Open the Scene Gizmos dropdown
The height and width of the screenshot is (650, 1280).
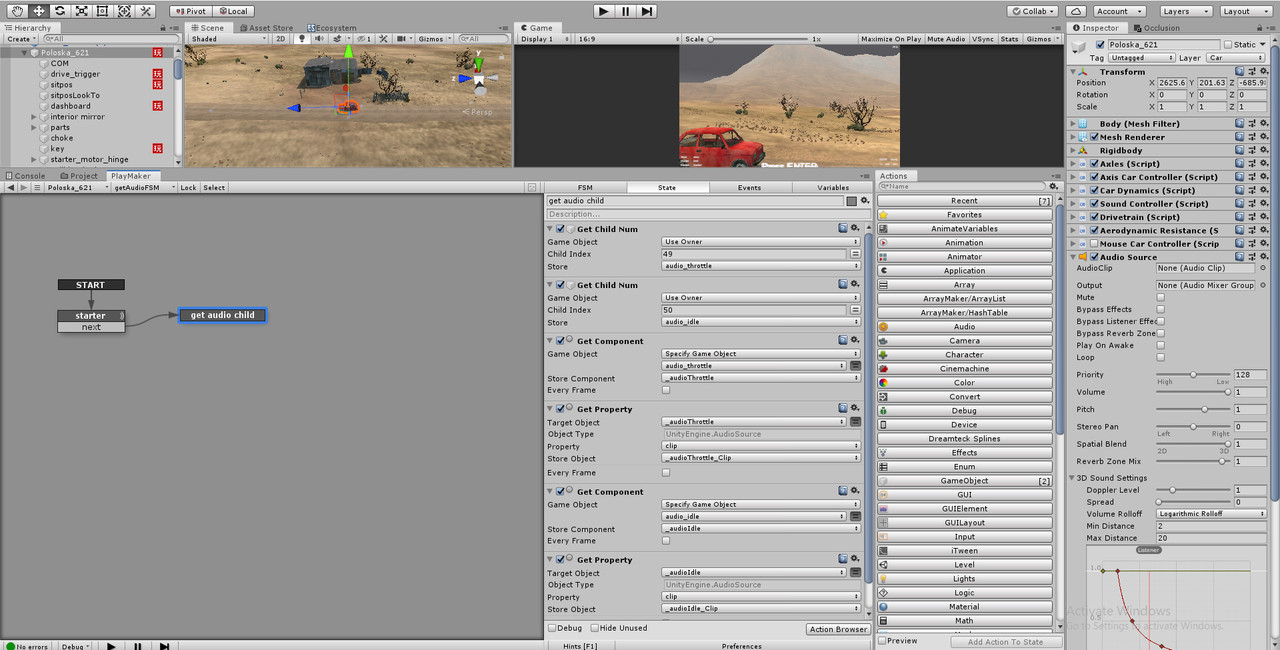[x=434, y=39]
